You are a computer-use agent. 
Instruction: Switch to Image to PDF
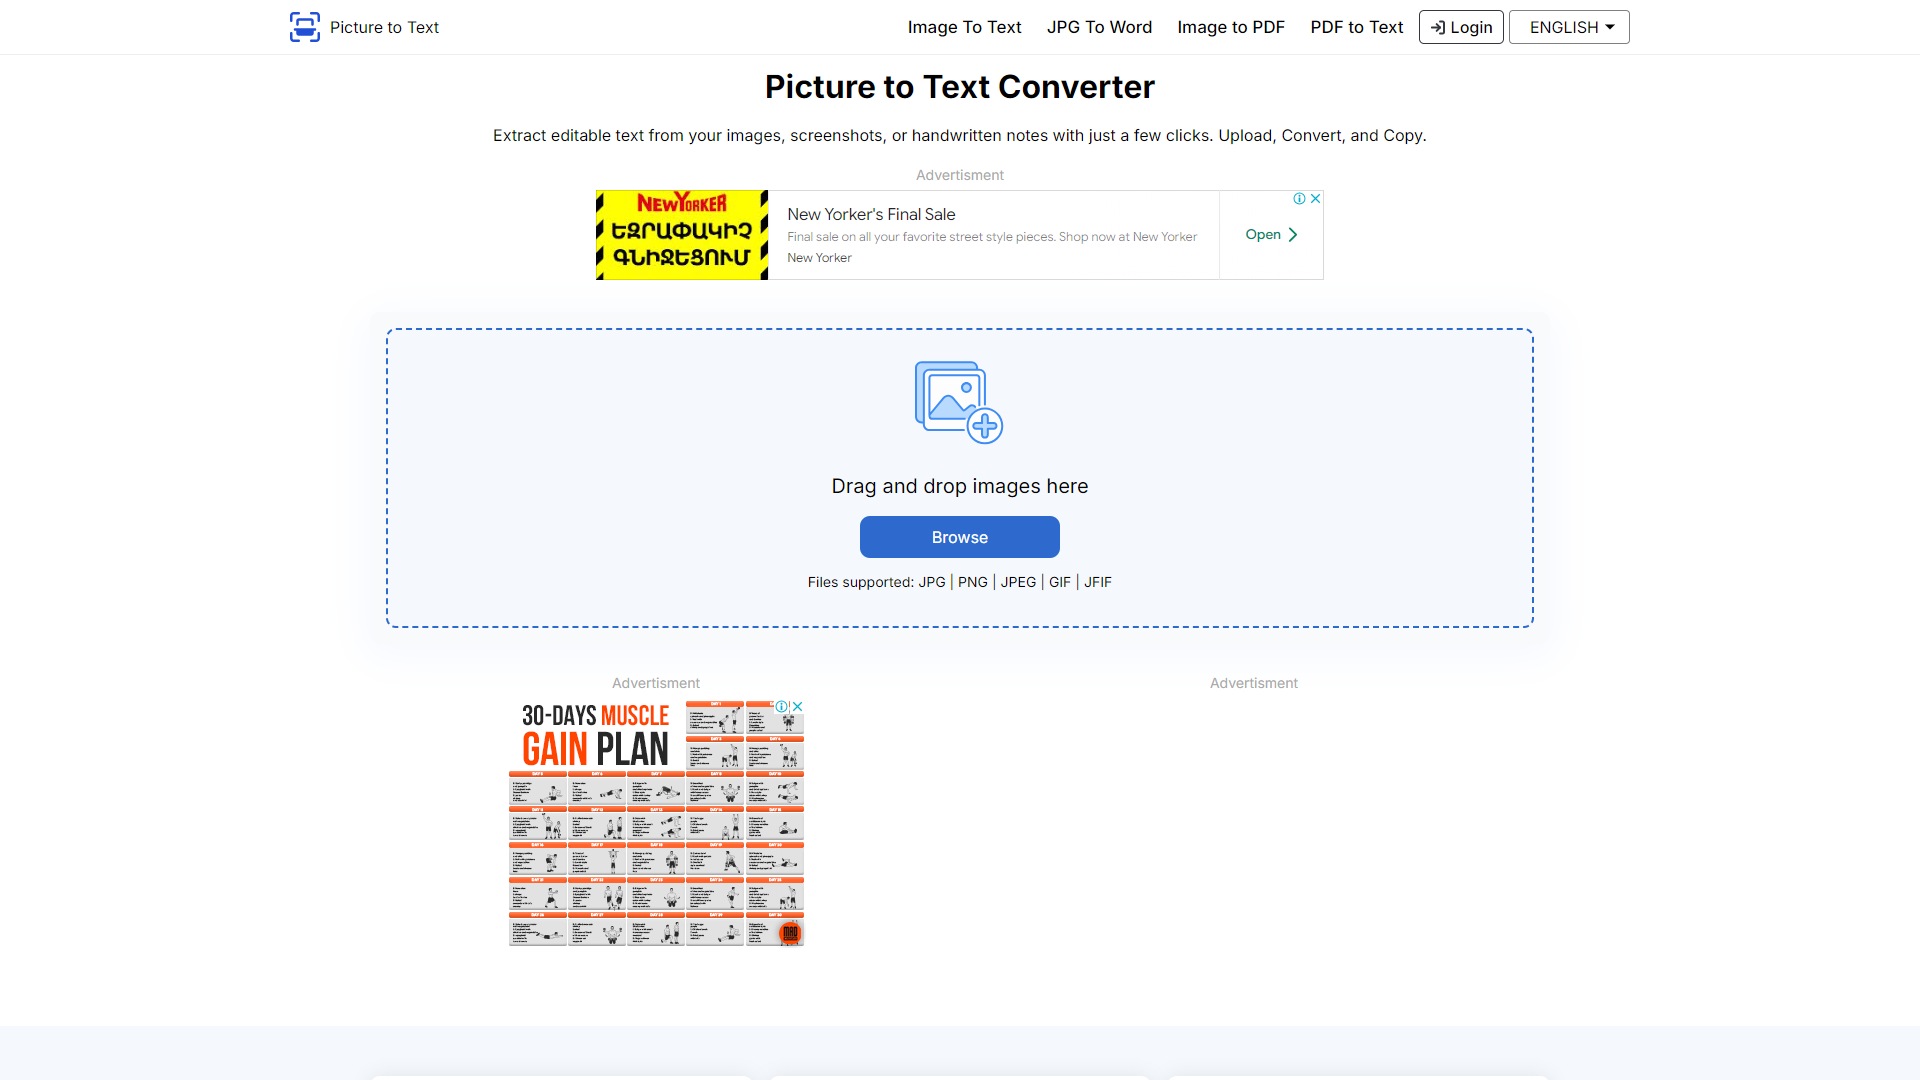(1231, 27)
